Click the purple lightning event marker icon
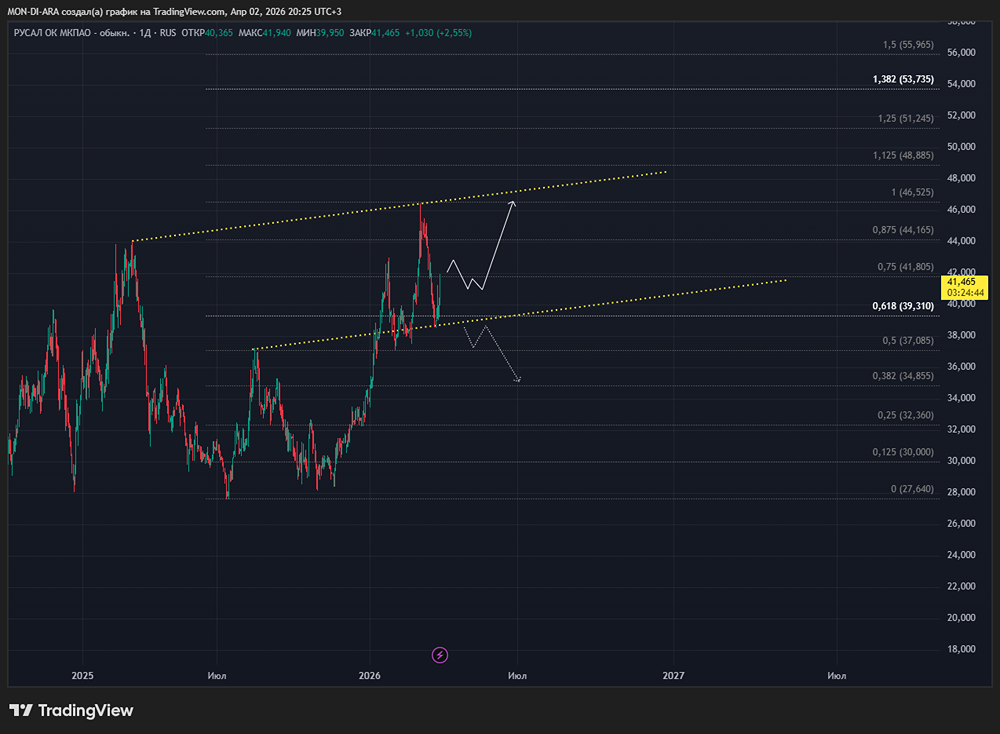 tap(439, 655)
